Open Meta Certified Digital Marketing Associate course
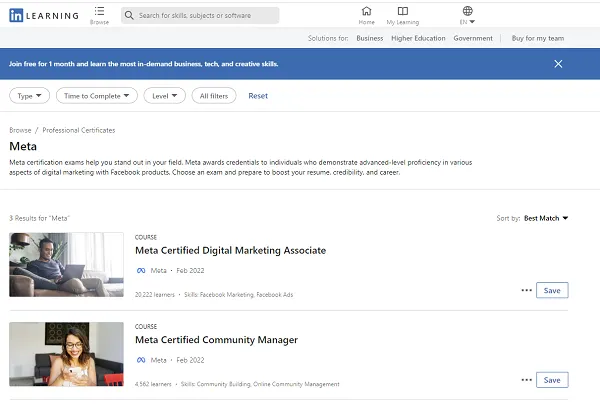This screenshot has height=404, width=600. coord(230,251)
